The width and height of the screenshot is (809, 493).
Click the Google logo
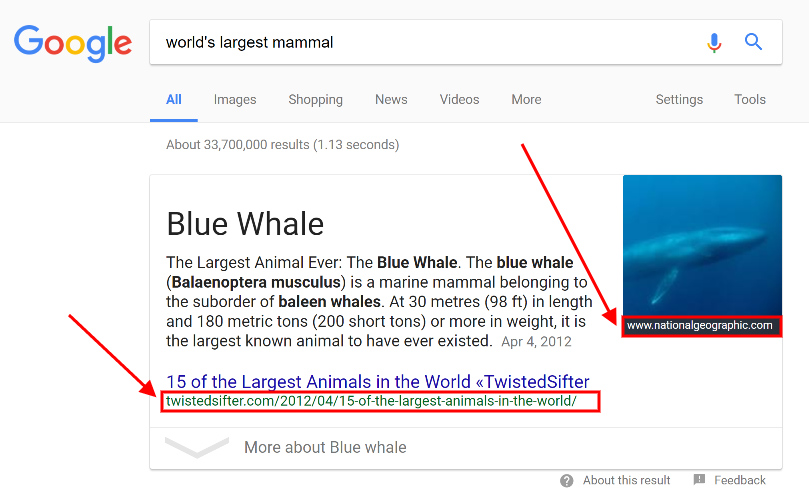pos(72,42)
